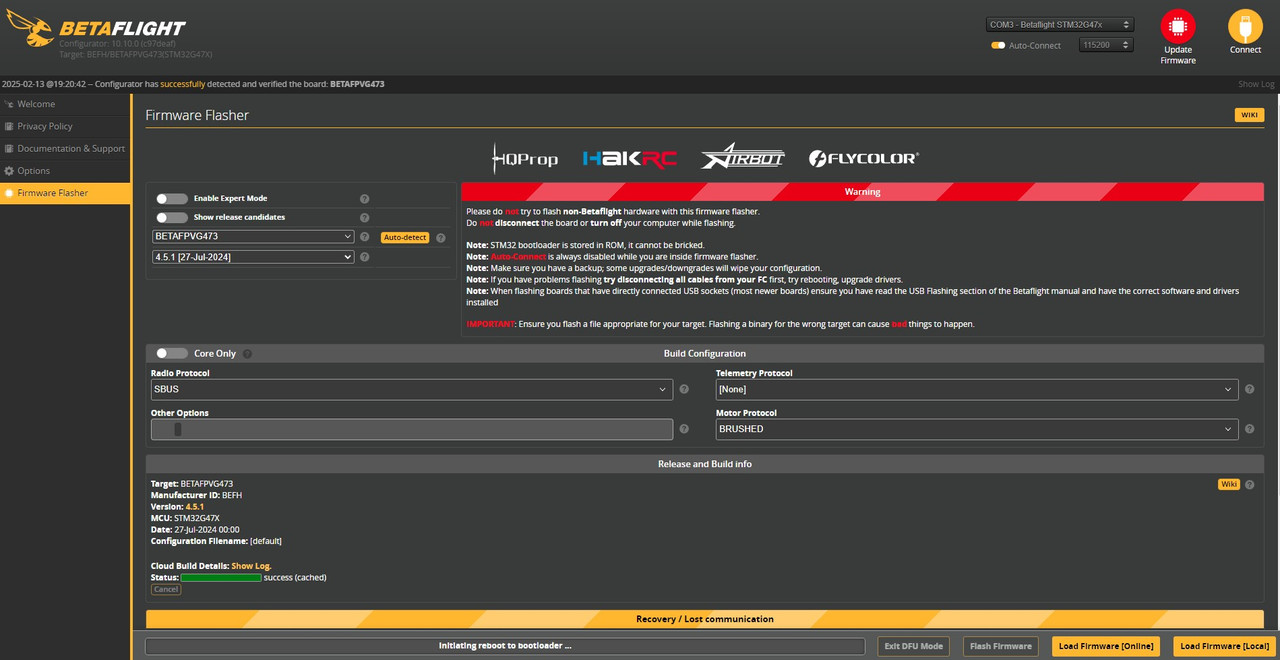Click the Flash Firmware button
The height and width of the screenshot is (660, 1280).
[1001, 646]
